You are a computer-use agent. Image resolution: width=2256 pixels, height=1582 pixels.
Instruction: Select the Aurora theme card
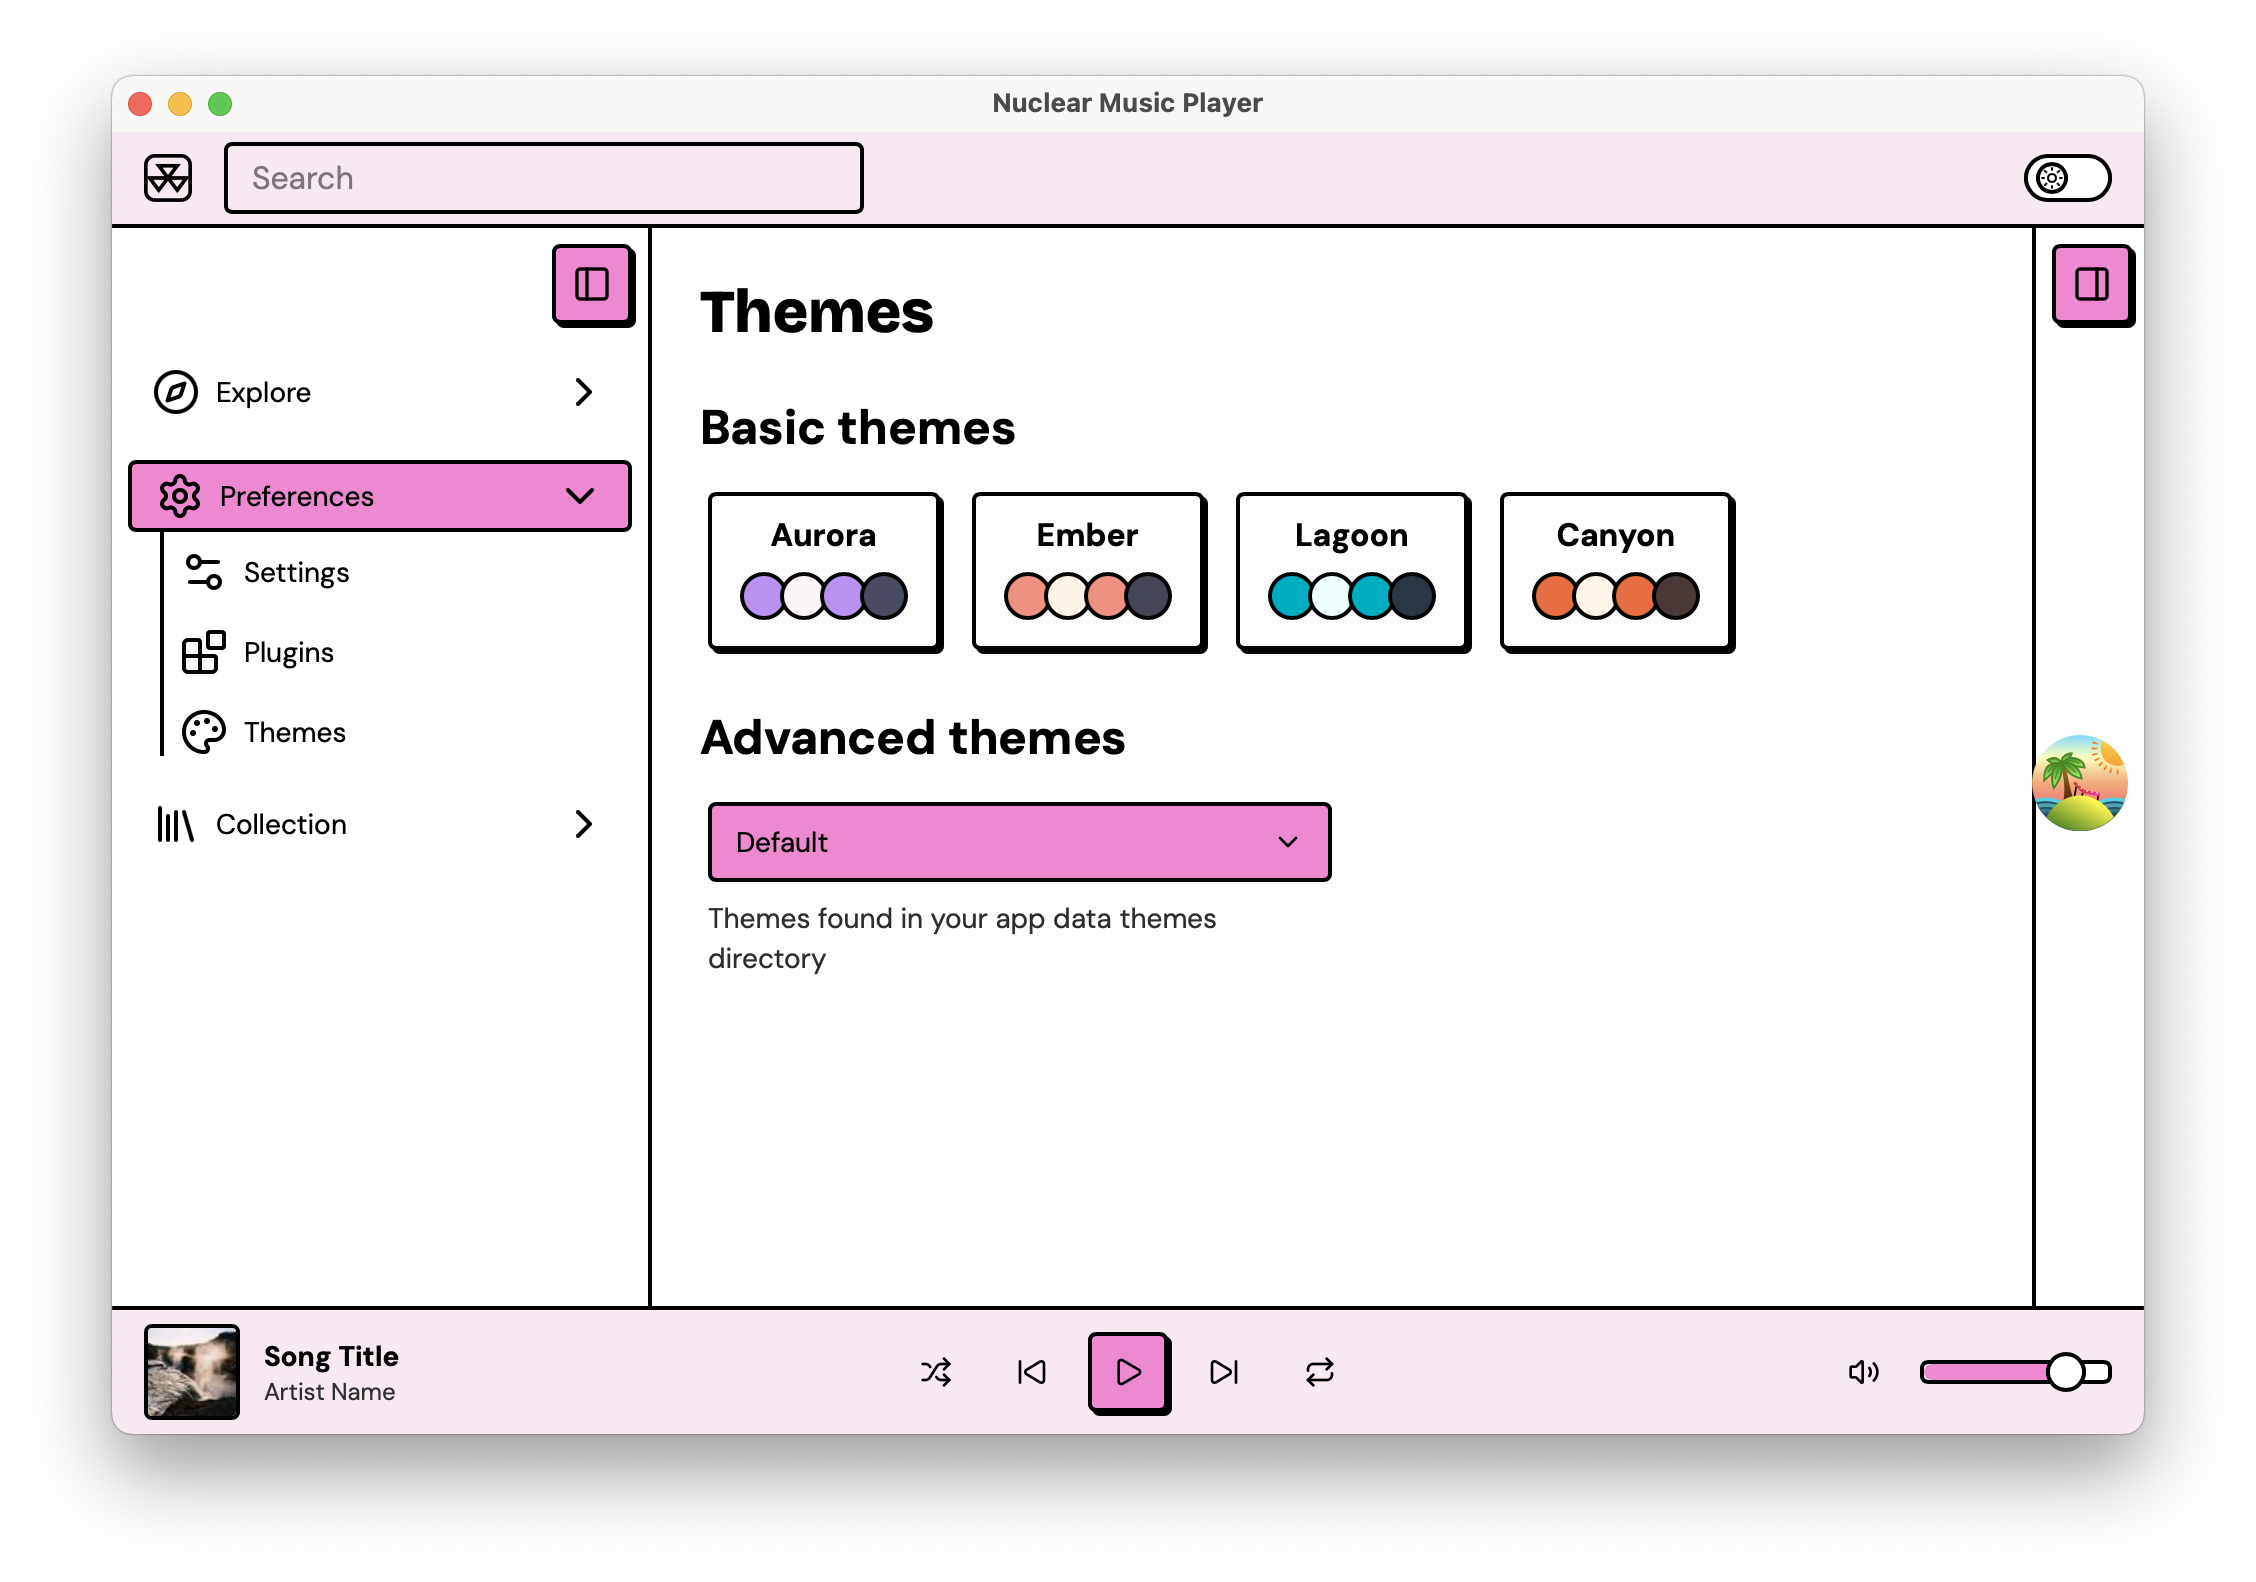pyautogui.click(x=825, y=572)
